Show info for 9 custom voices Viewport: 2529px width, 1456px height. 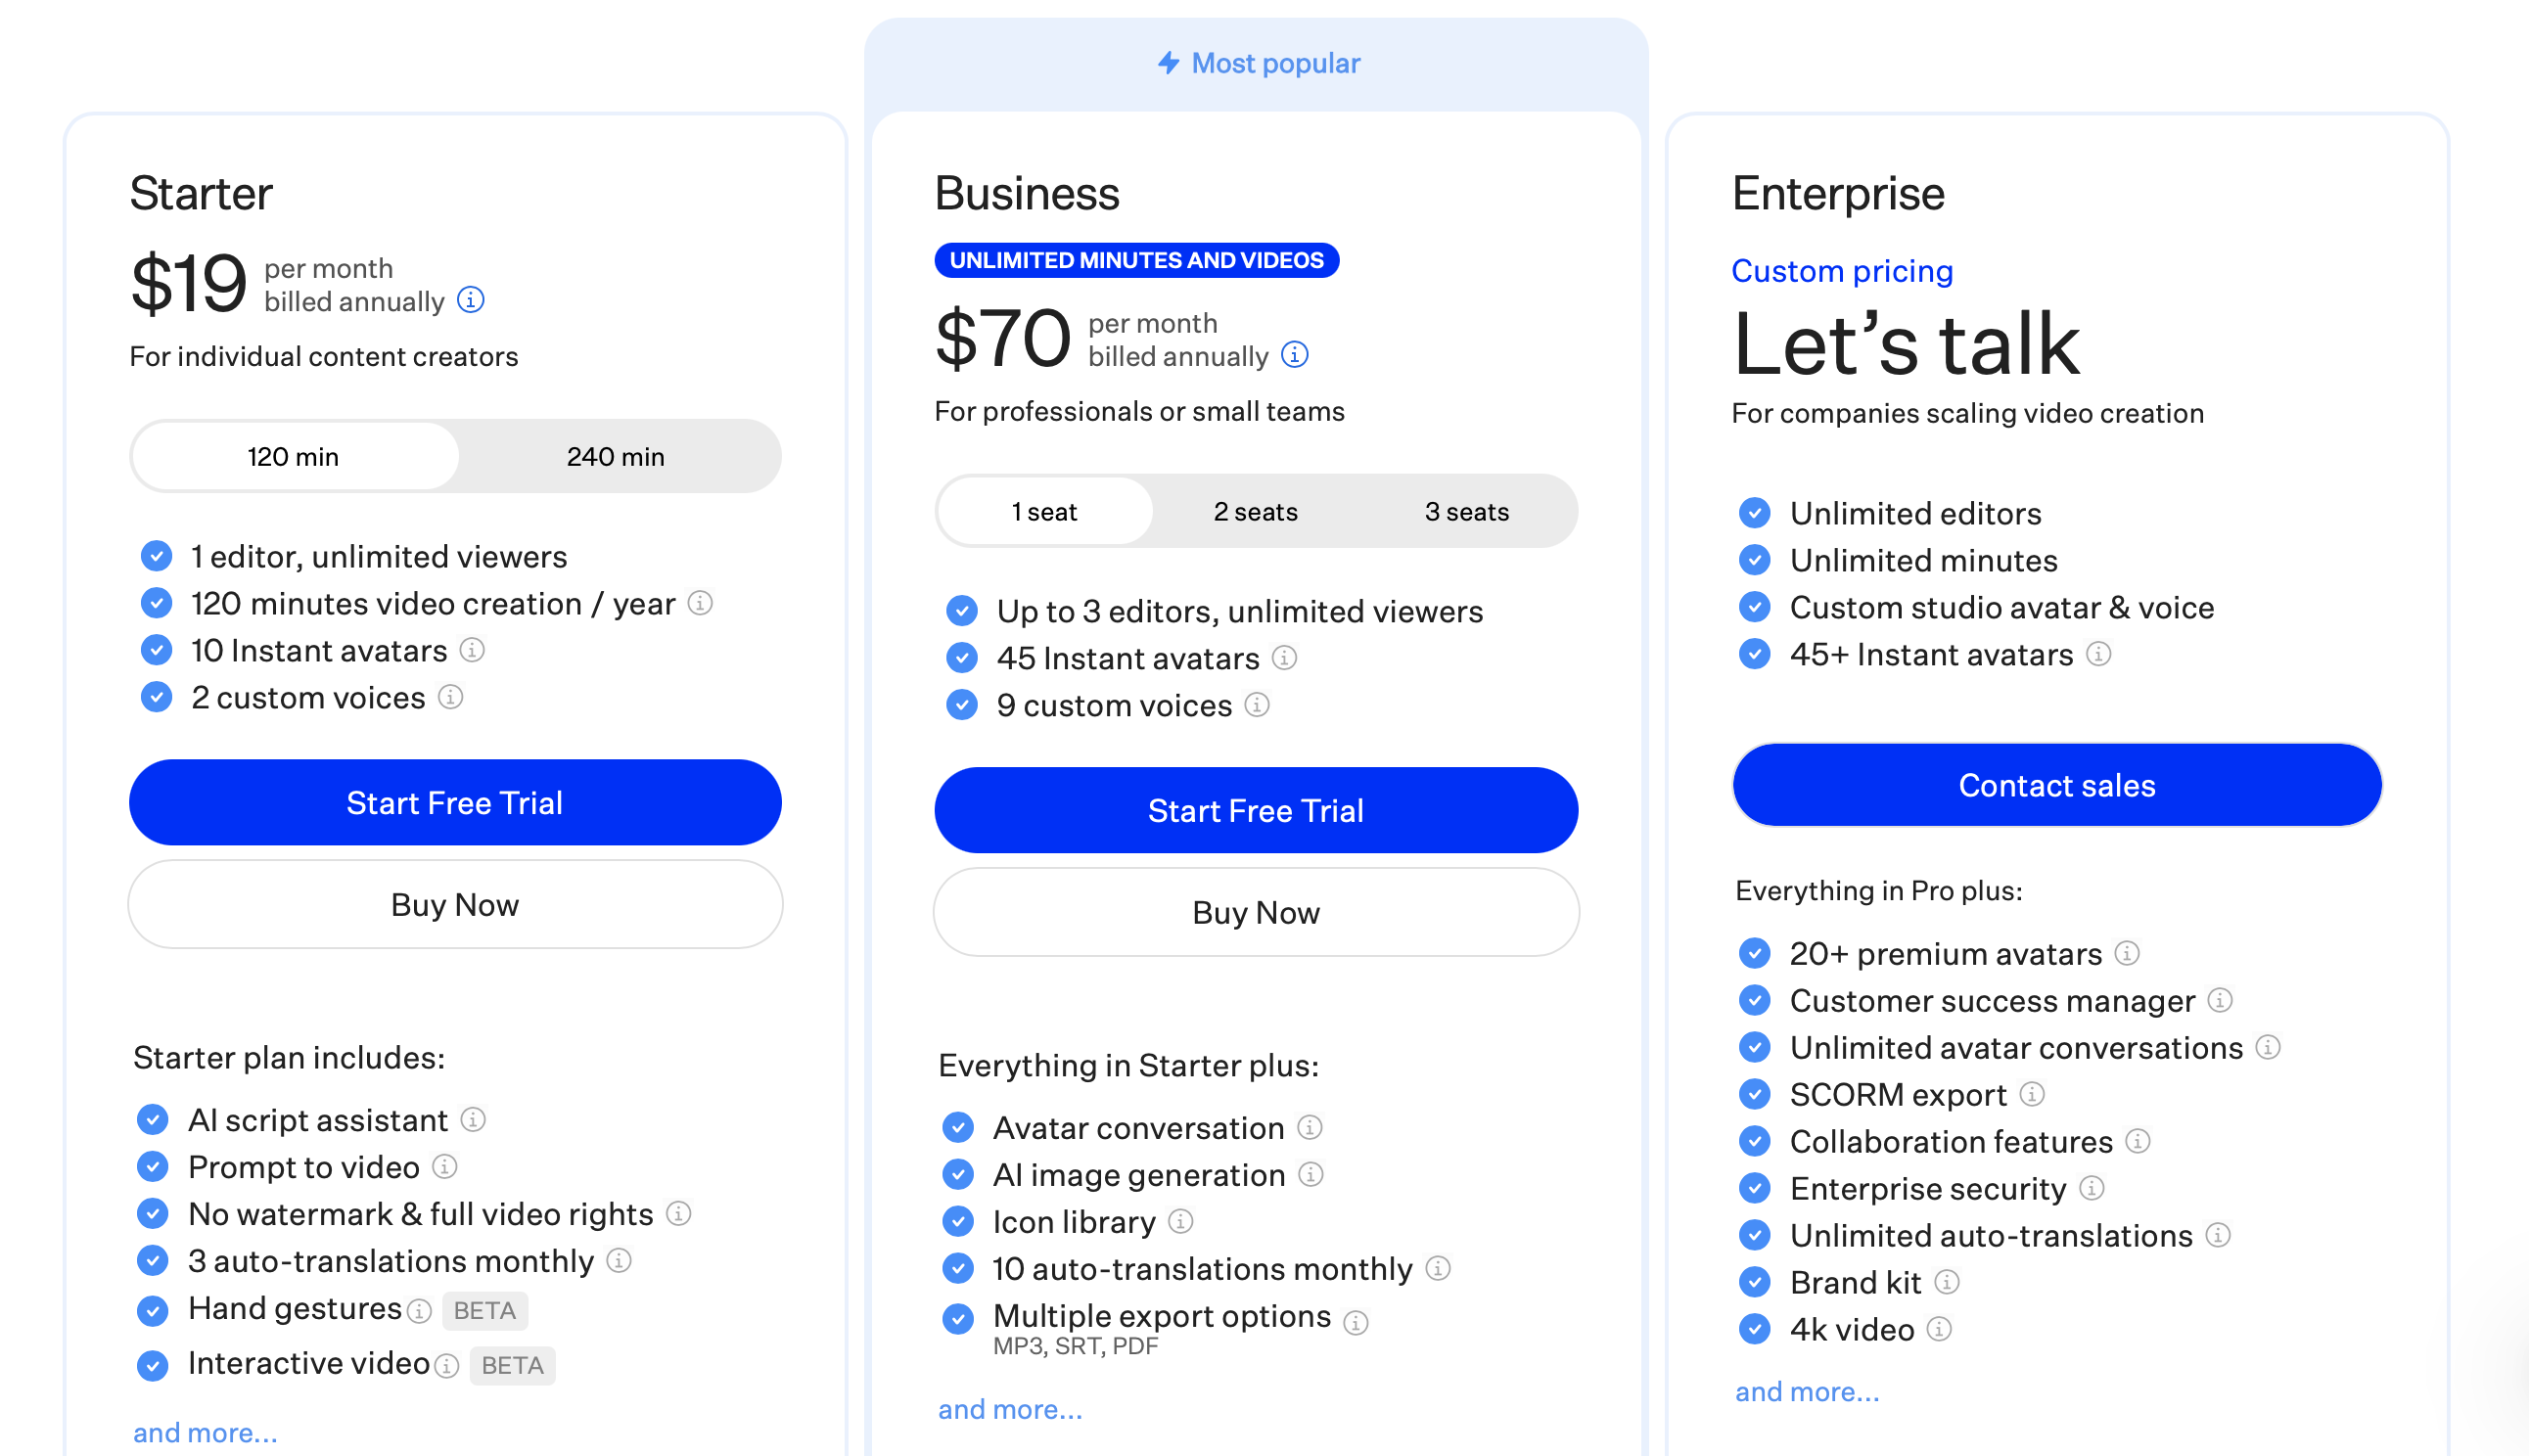pyautogui.click(x=1257, y=705)
